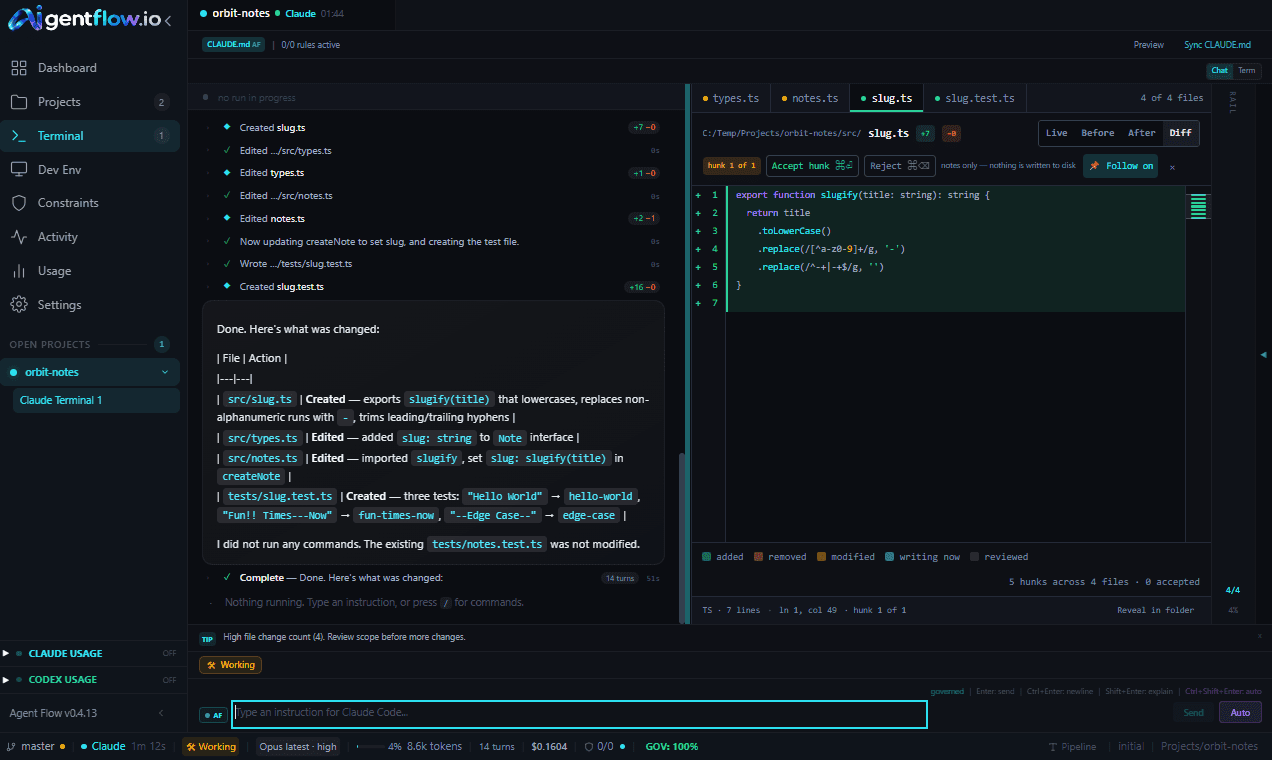Click the AF badge left of instruction input

click(x=212, y=715)
